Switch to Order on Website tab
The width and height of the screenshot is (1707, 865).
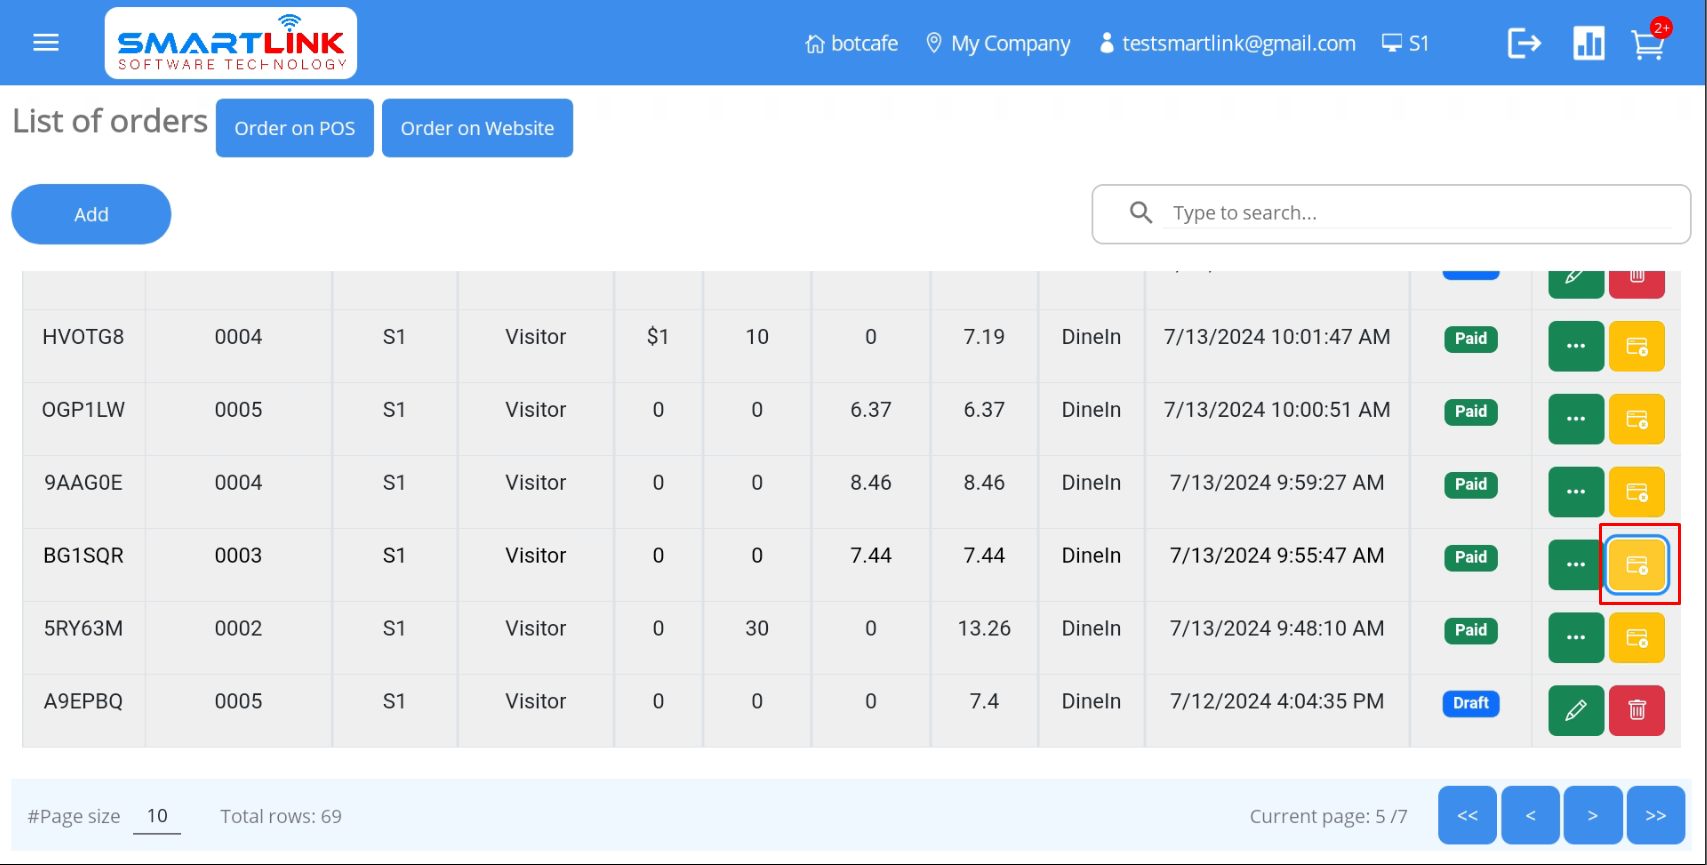(x=477, y=128)
